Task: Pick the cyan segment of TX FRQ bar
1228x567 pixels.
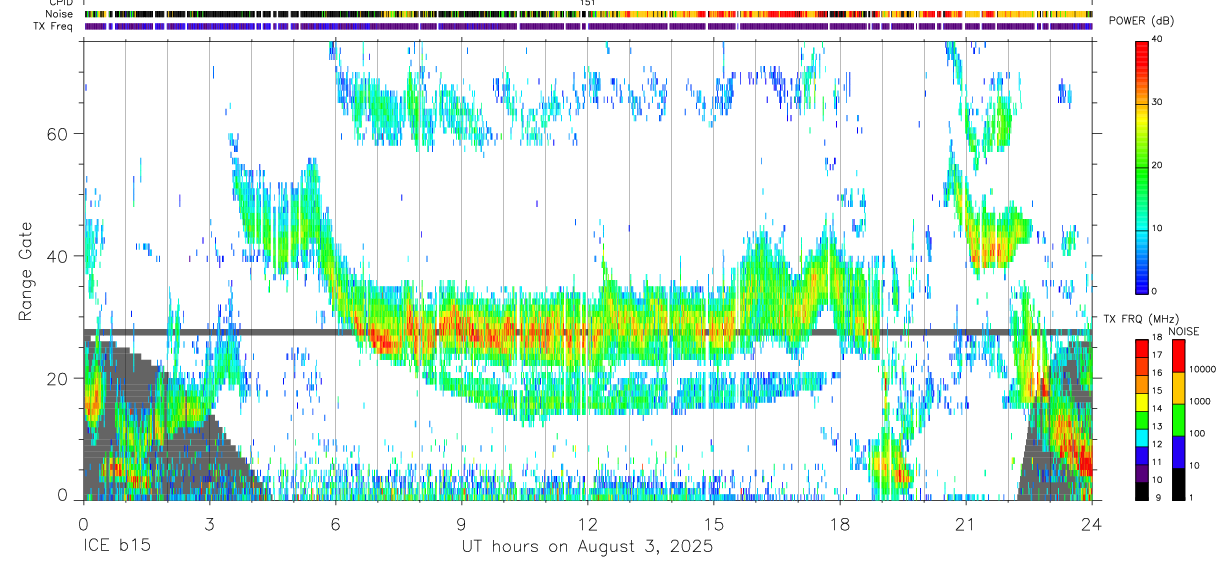Action: 1142,437
